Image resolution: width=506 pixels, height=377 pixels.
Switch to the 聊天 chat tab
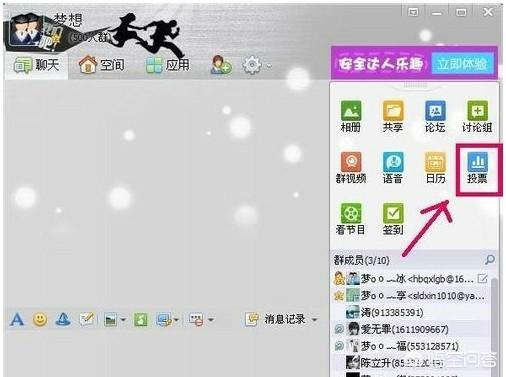(x=37, y=65)
